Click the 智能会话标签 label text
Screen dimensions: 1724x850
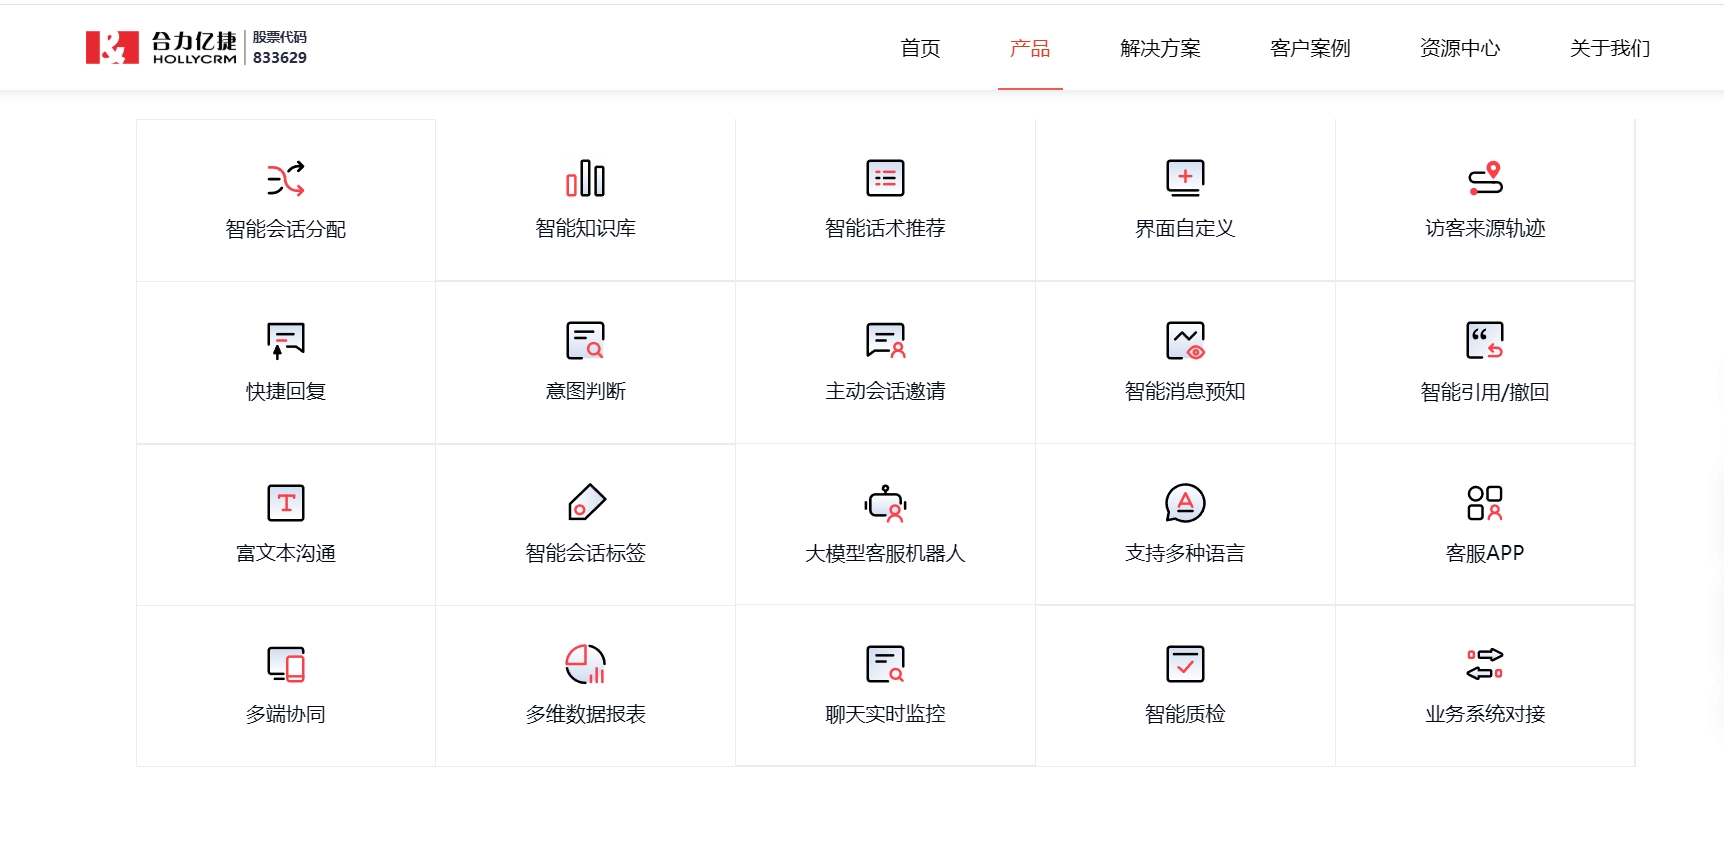point(586,553)
